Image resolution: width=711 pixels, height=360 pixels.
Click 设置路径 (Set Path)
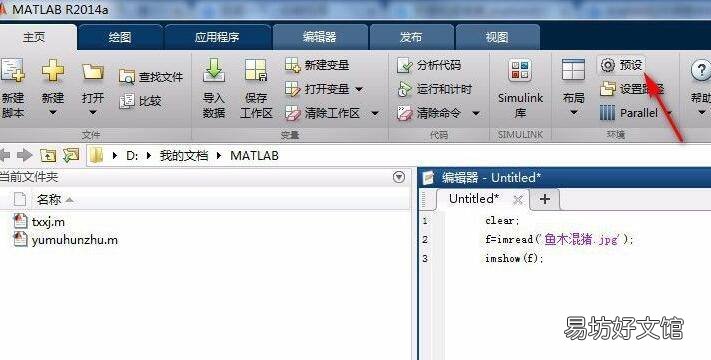[x=632, y=89]
